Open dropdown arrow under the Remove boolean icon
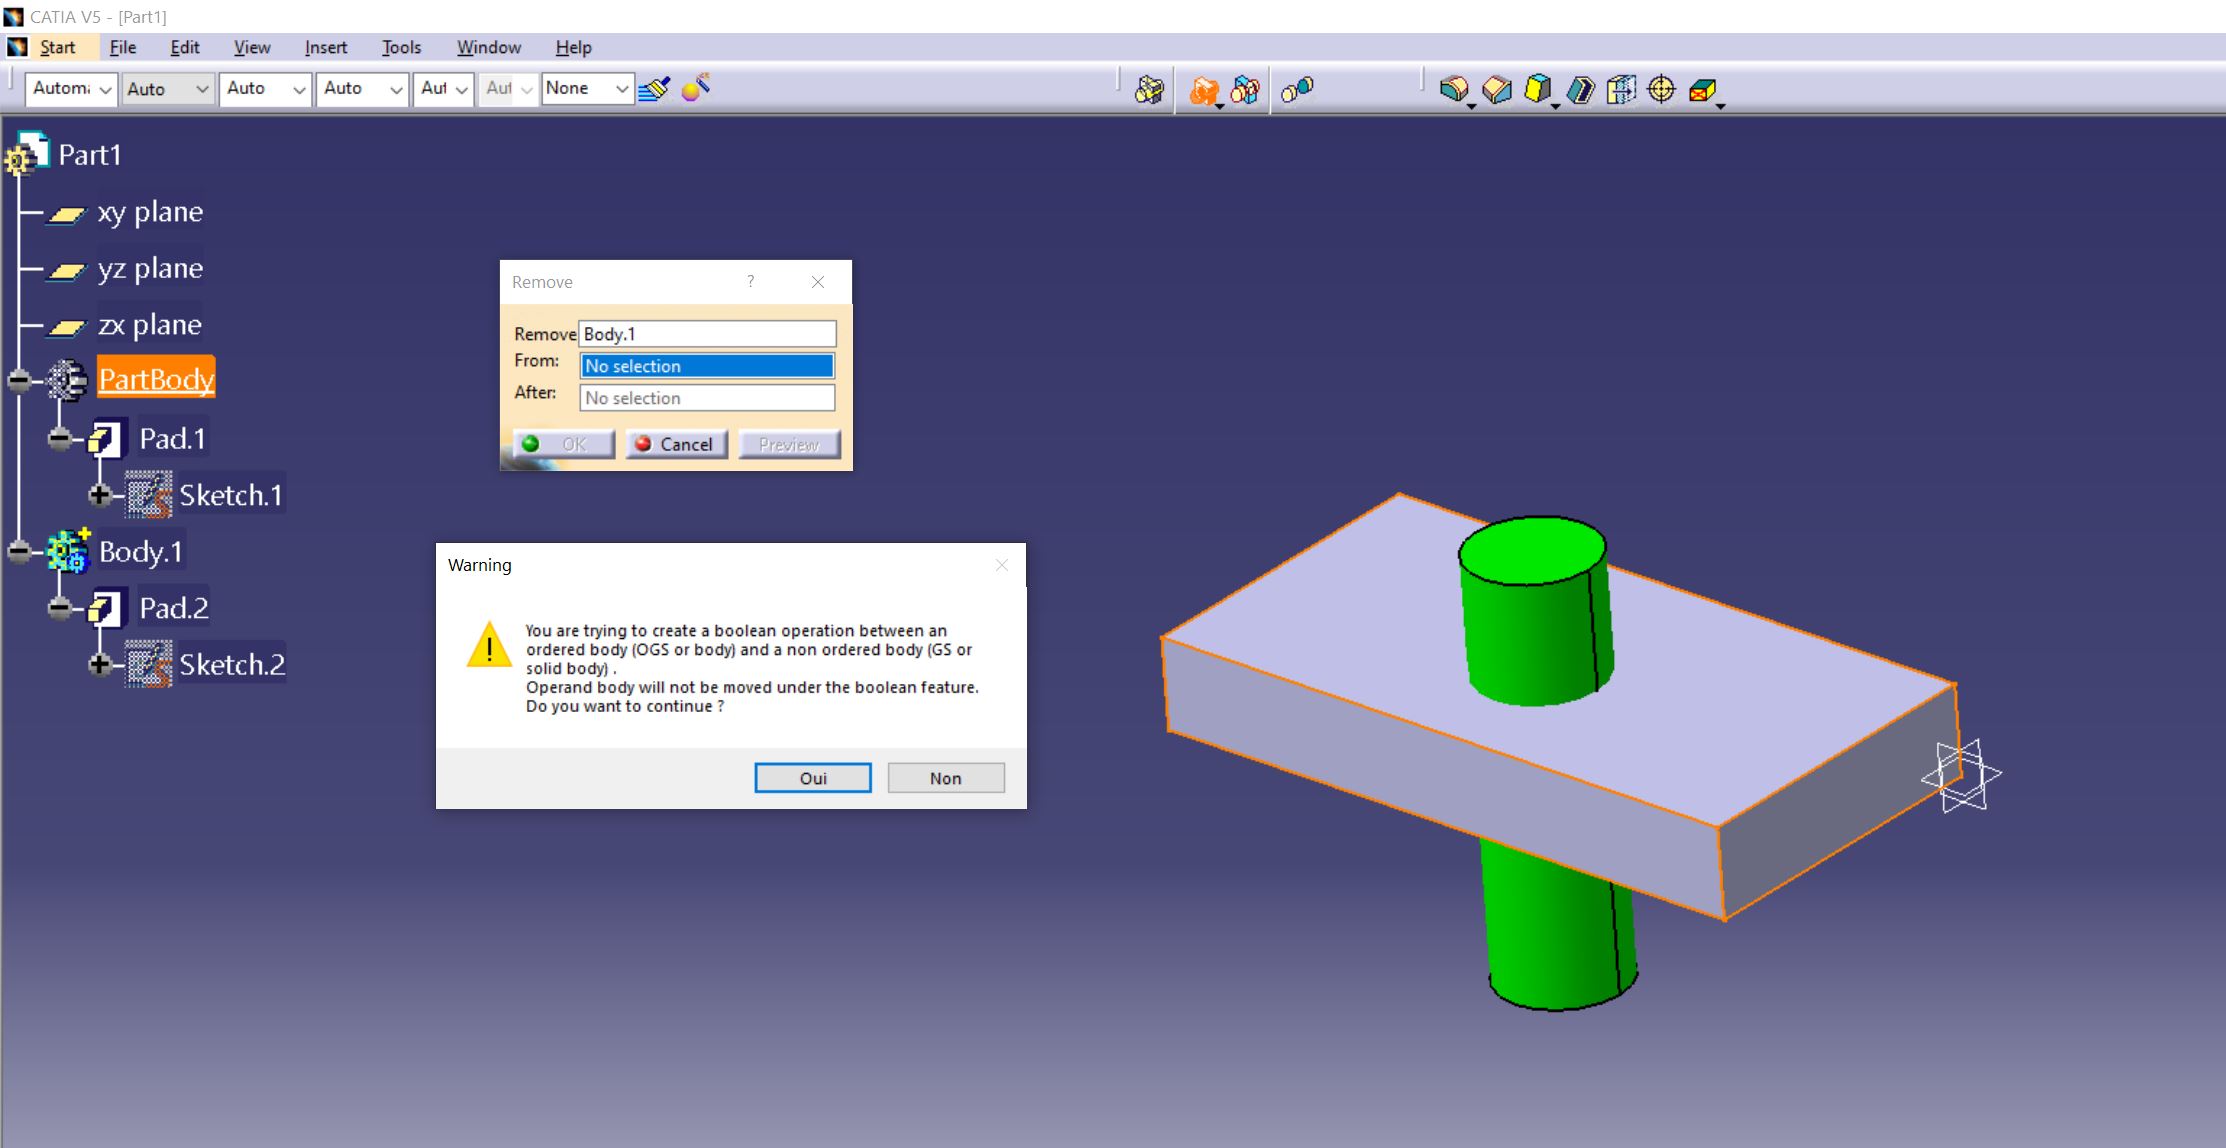This screenshot has width=2226, height=1148. pyautogui.click(x=1219, y=106)
